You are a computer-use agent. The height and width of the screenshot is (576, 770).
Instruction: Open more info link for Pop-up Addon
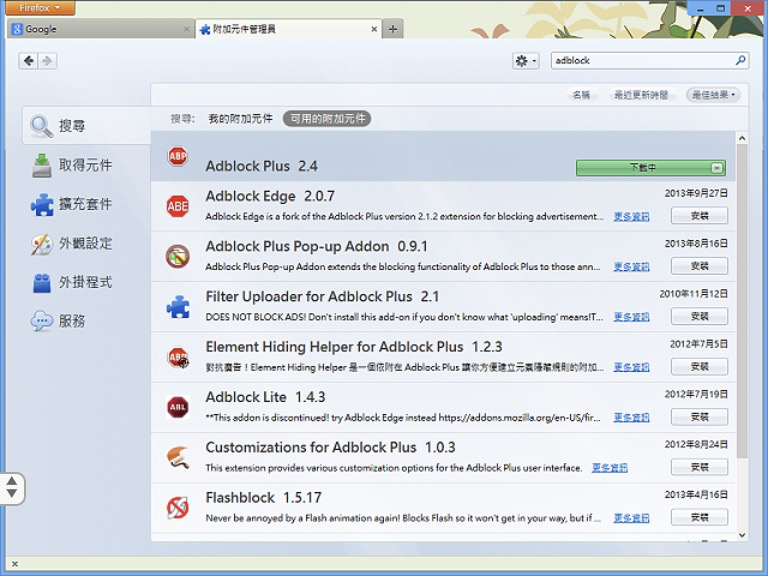[x=632, y=267]
